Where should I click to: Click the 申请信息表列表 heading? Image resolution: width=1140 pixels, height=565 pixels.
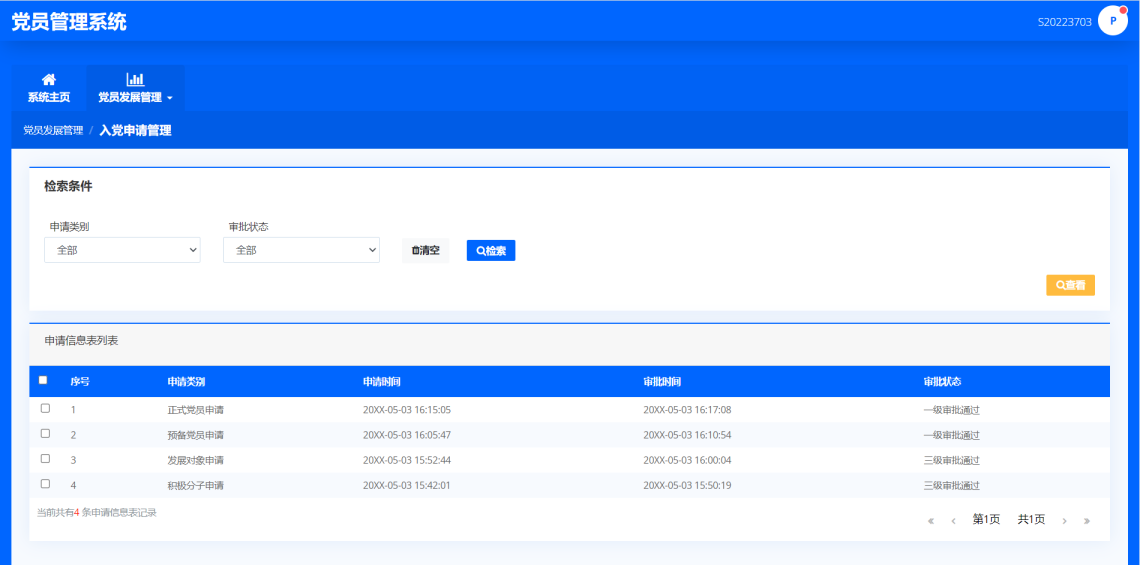click(x=81, y=340)
